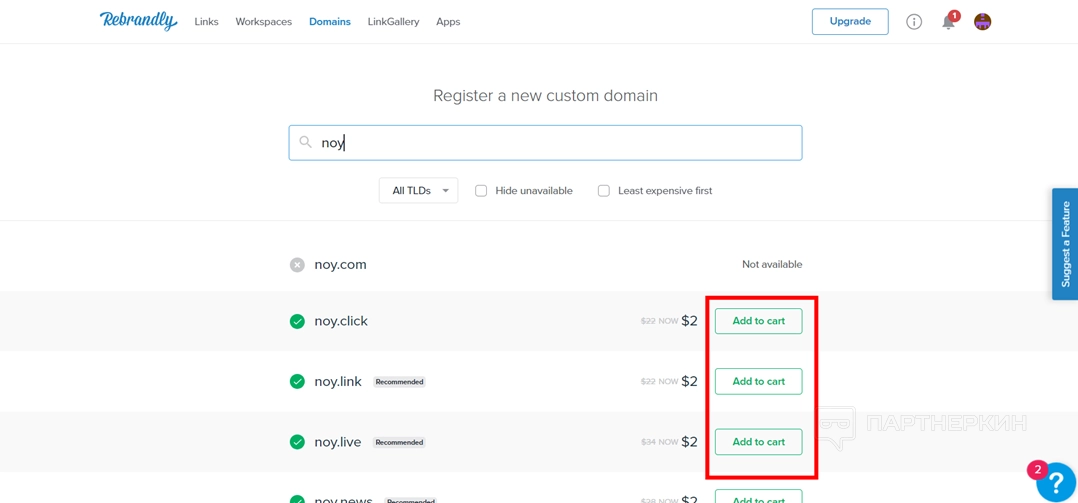Open the notifications bell
Image resolution: width=1078 pixels, height=503 pixels.
coord(948,22)
